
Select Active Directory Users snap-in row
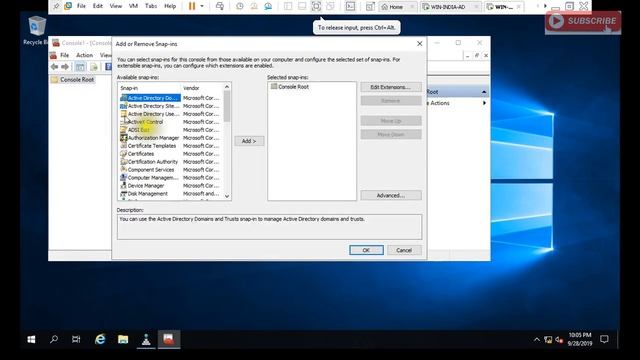(171, 114)
